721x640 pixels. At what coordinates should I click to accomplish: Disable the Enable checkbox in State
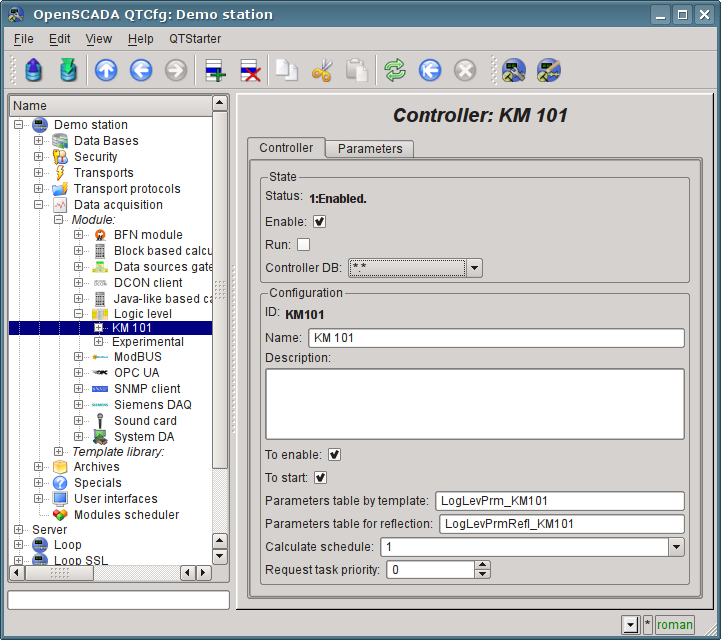(x=320, y=222)
